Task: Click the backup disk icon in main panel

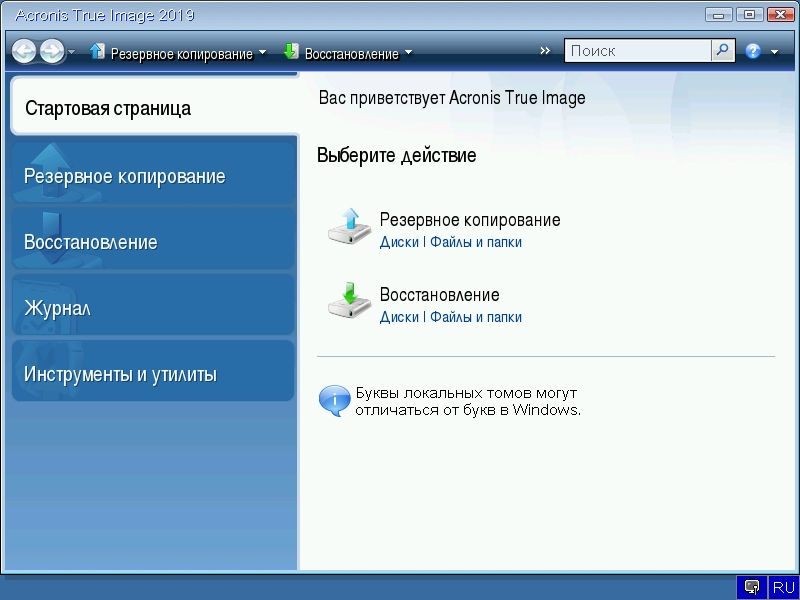Action: [x=349, y=227]
